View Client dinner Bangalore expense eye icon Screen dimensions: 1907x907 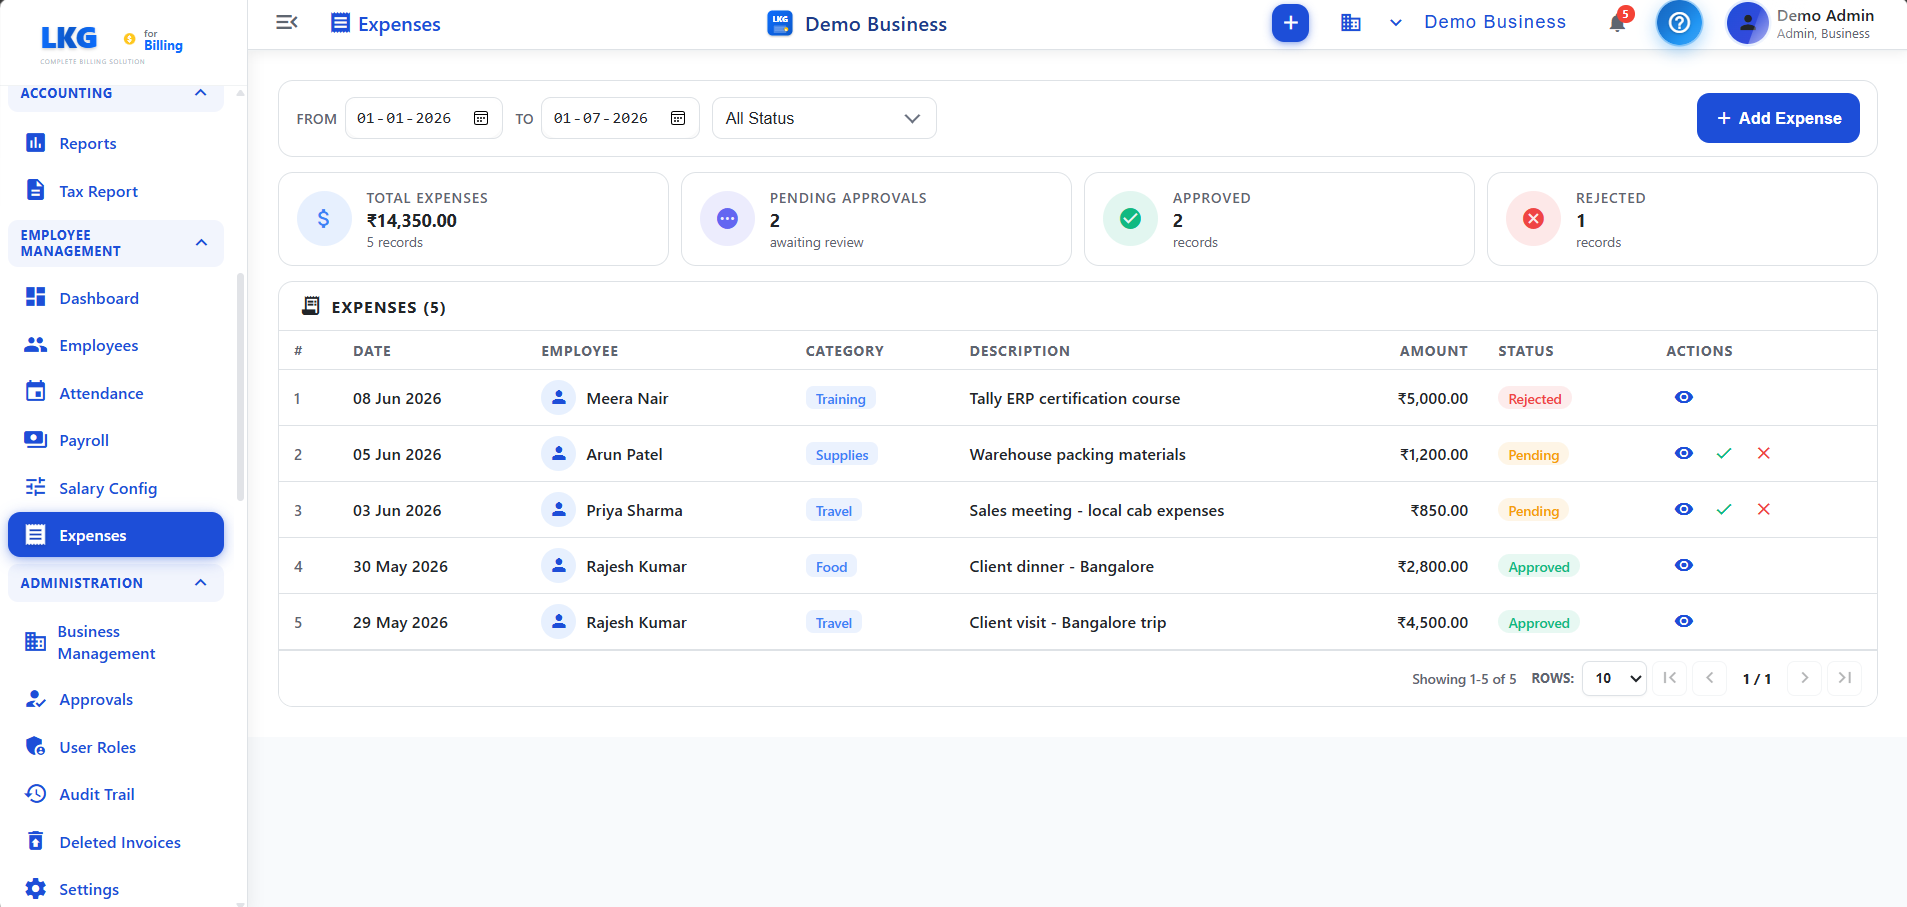tap(1684, 565)
